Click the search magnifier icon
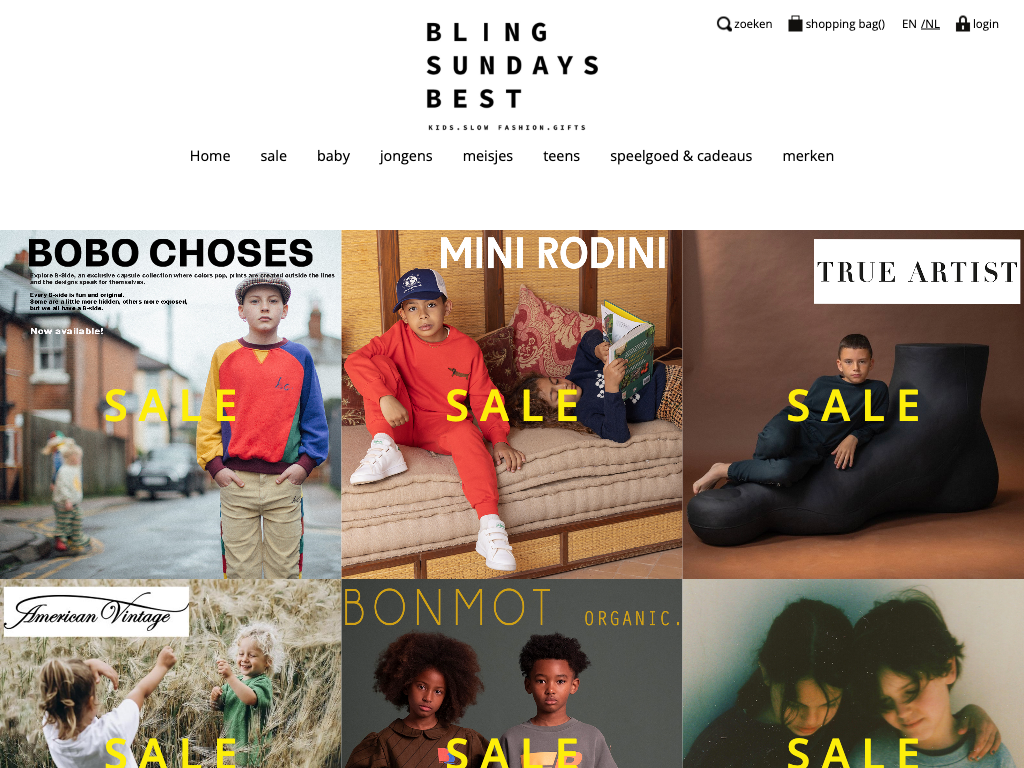The image size is (1024, 768). [x=724, y=24]
